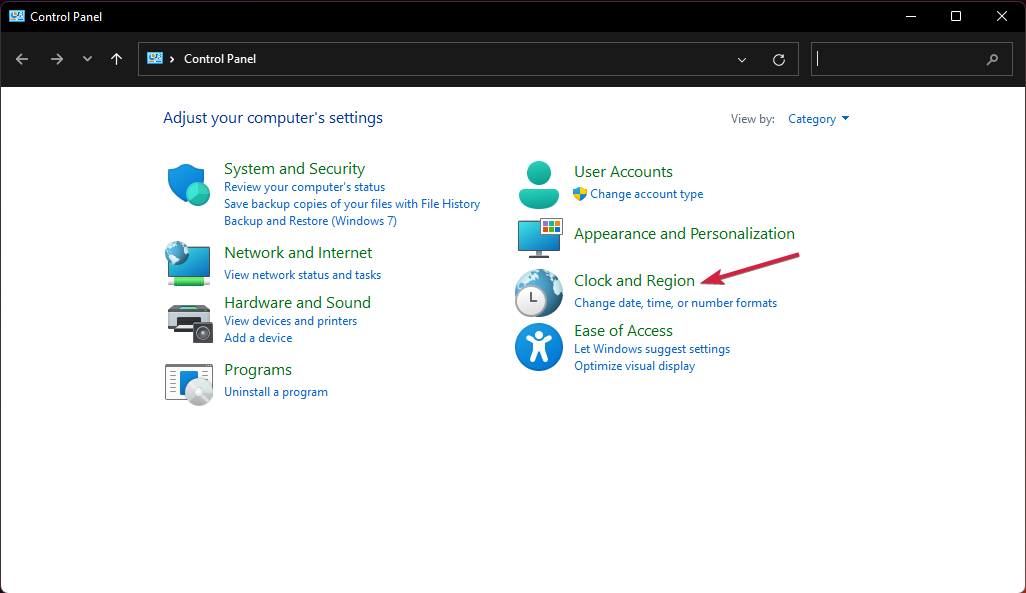
Task: Open Hardware and Sound category
Action: coord(297,302)
